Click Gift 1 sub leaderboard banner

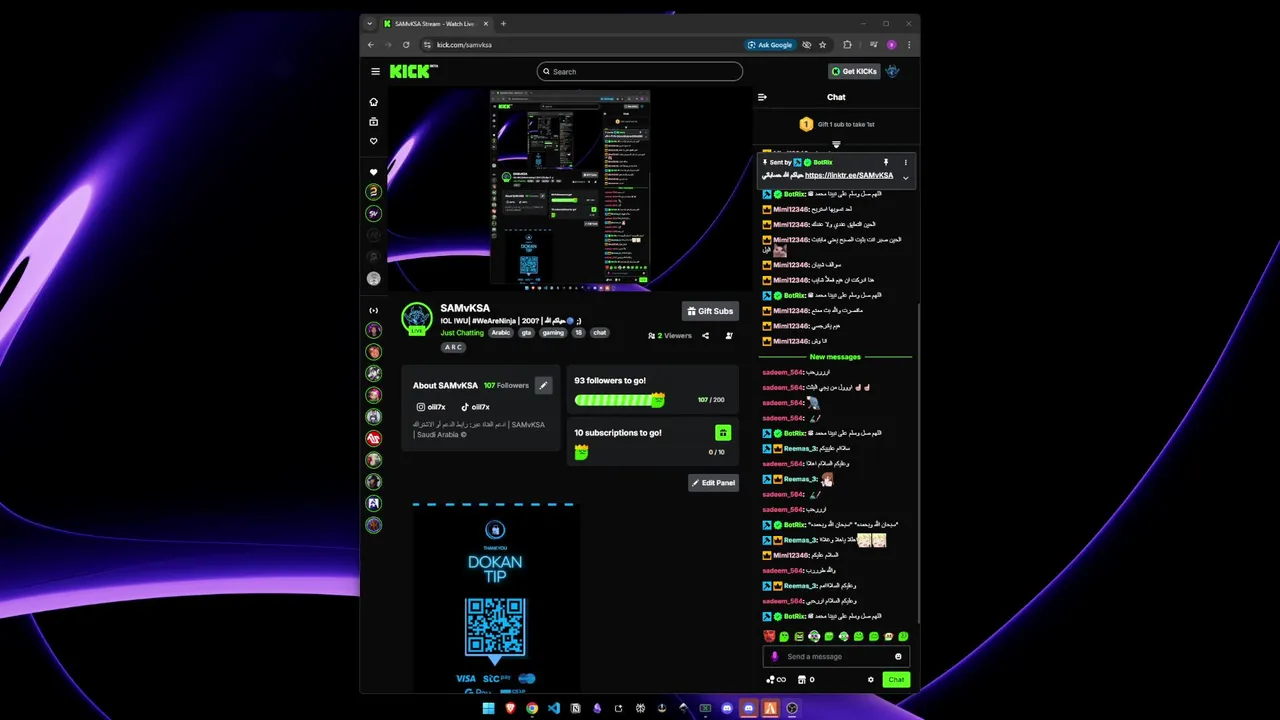click(836, 124)
